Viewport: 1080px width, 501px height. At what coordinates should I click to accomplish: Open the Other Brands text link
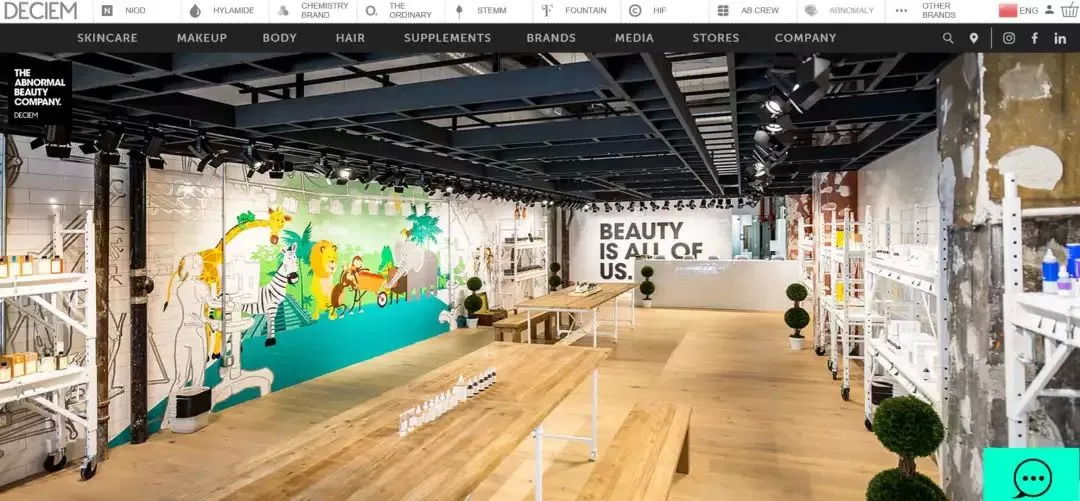click(x=939, y=10)
